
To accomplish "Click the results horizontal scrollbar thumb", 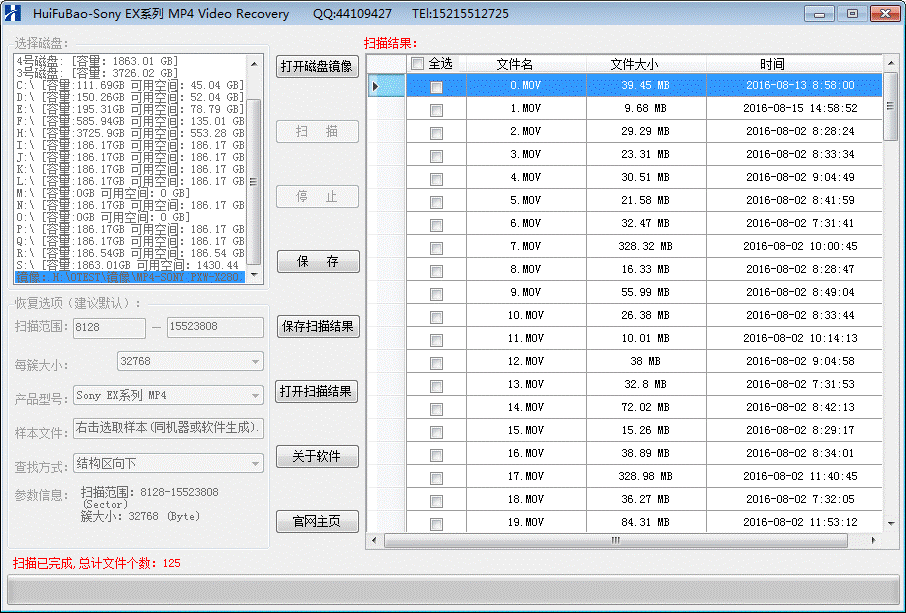I will click(616, 540).
